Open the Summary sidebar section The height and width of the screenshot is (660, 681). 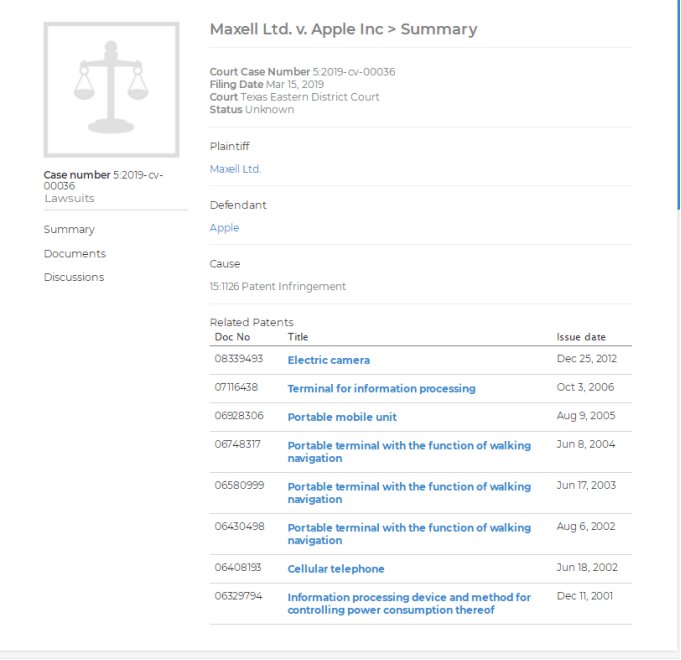[69, 230]
